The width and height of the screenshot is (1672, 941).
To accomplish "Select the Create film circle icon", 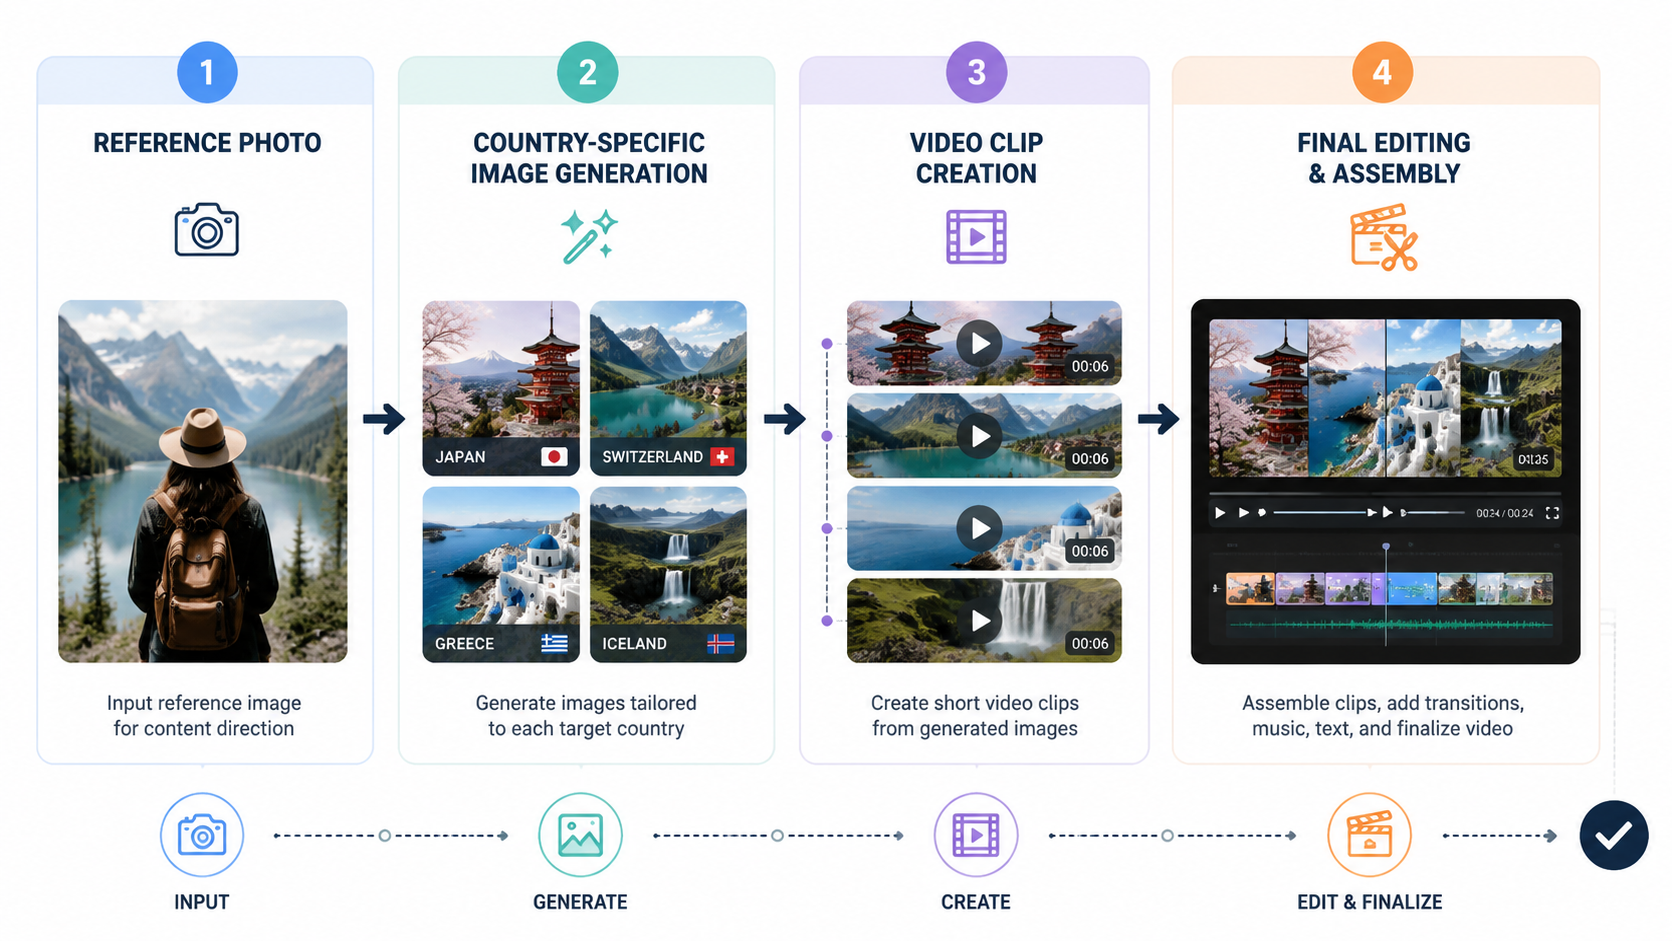I will click(976, 835).
